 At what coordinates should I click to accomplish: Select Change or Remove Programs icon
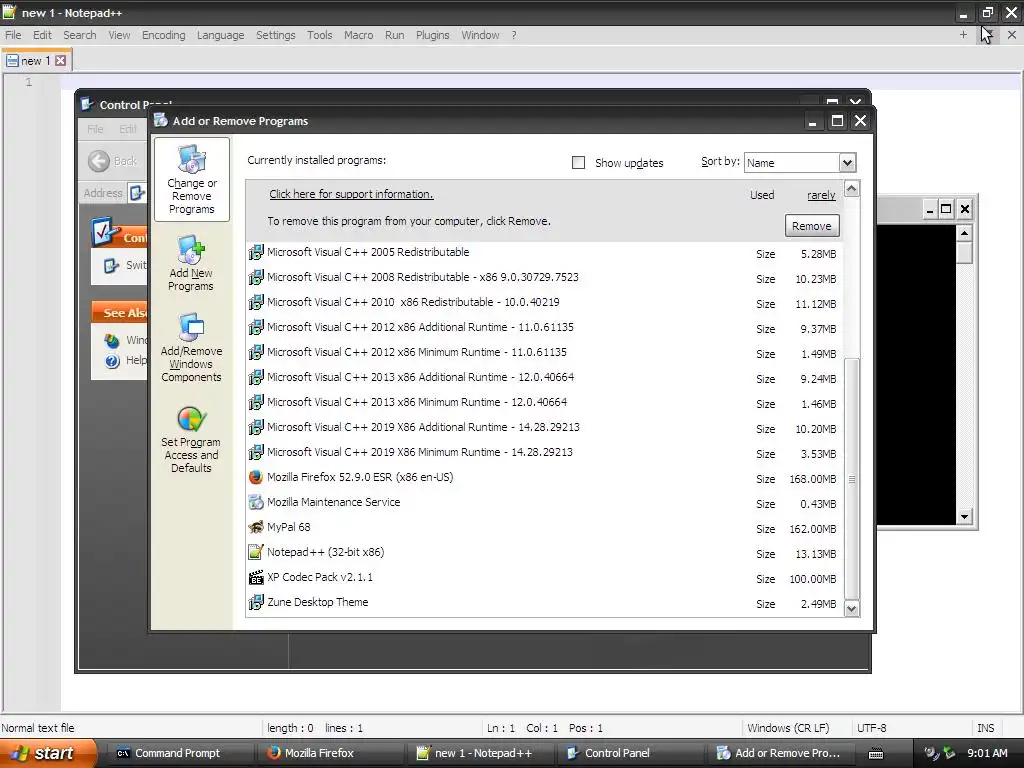pyautogui.click(x=192, y=159)
